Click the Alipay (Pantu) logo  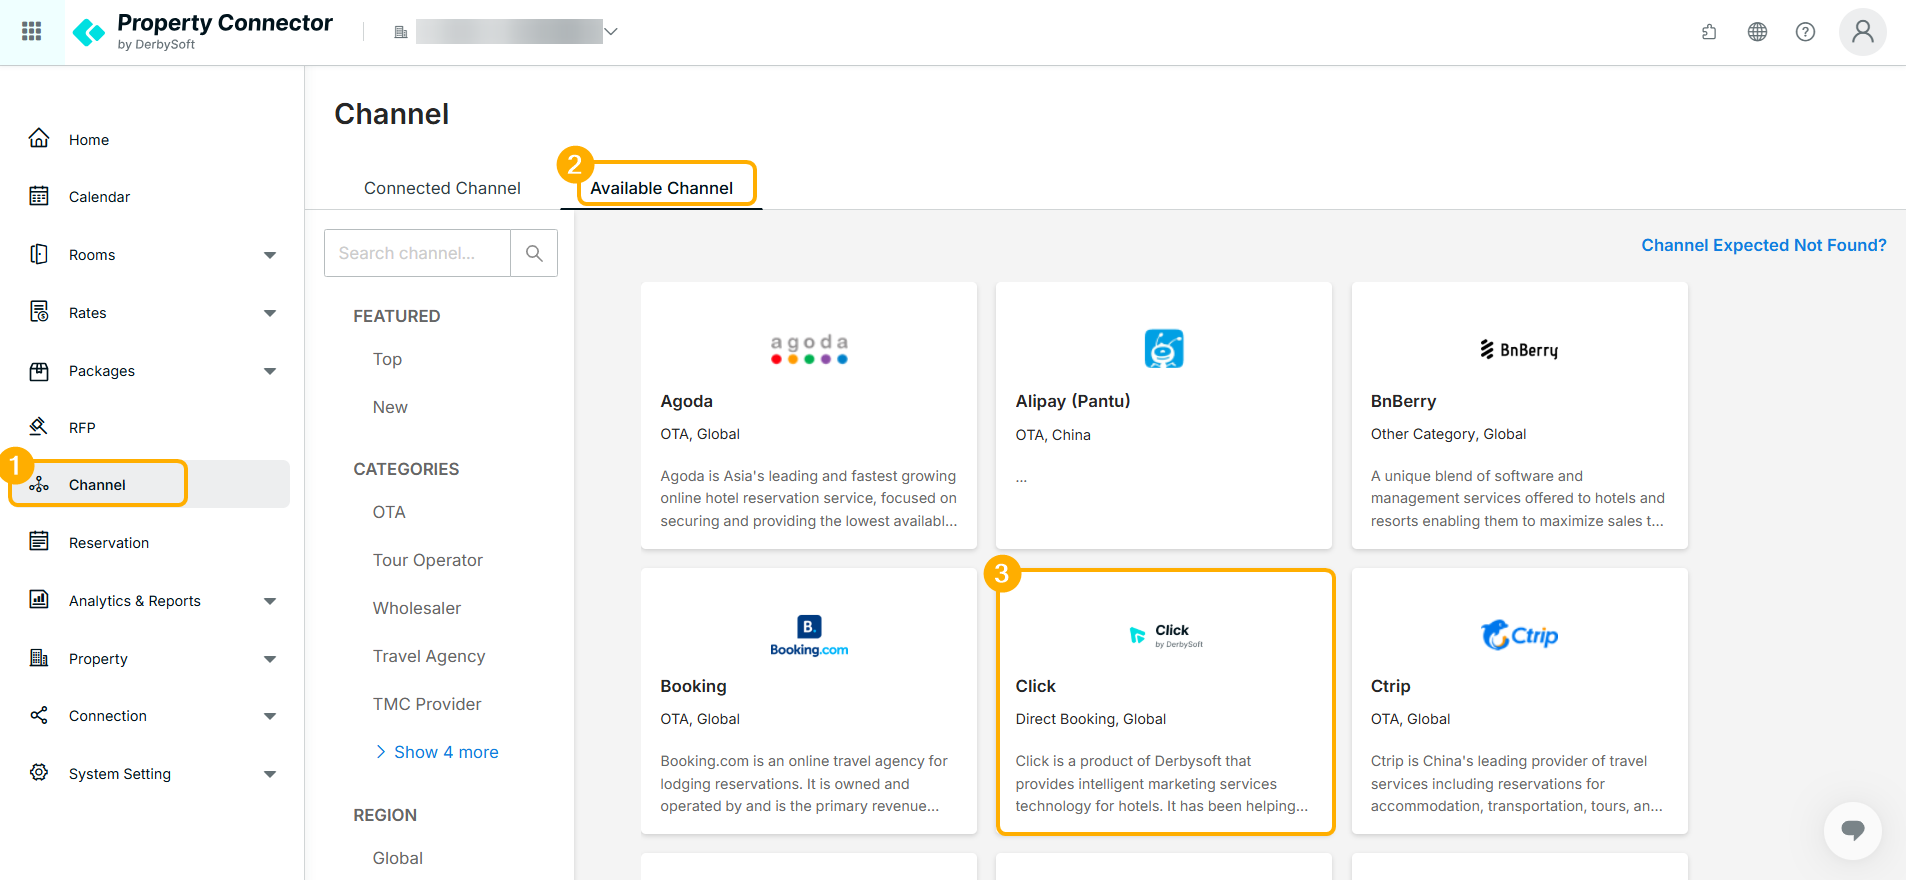coord(1164,349)
